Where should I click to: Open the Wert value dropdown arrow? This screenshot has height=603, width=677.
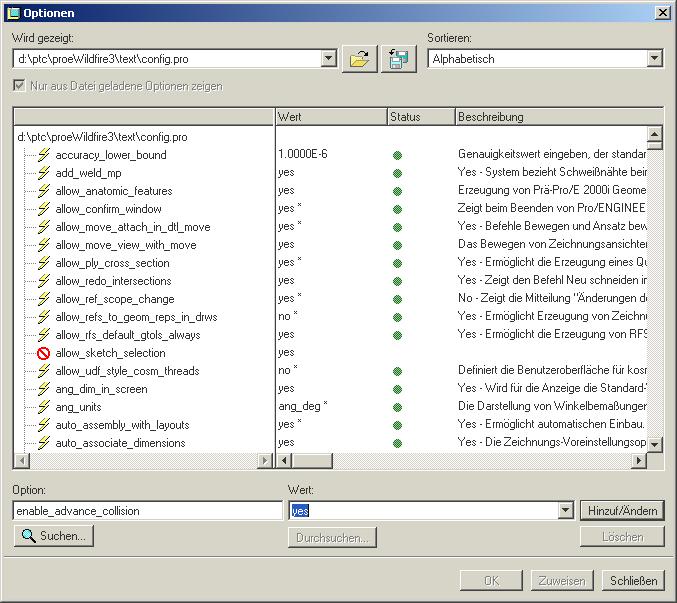pos(565,511)
